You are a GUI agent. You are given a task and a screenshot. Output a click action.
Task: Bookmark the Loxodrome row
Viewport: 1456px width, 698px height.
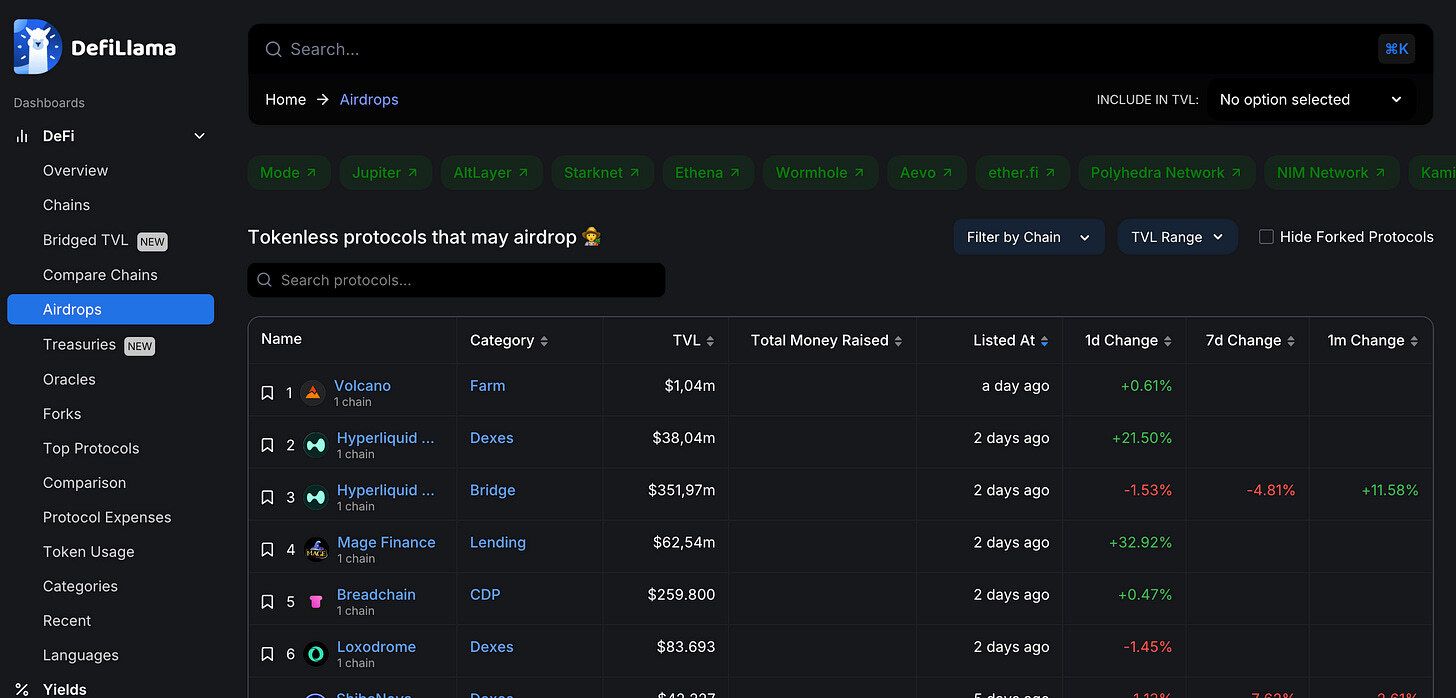pos(267,654)
